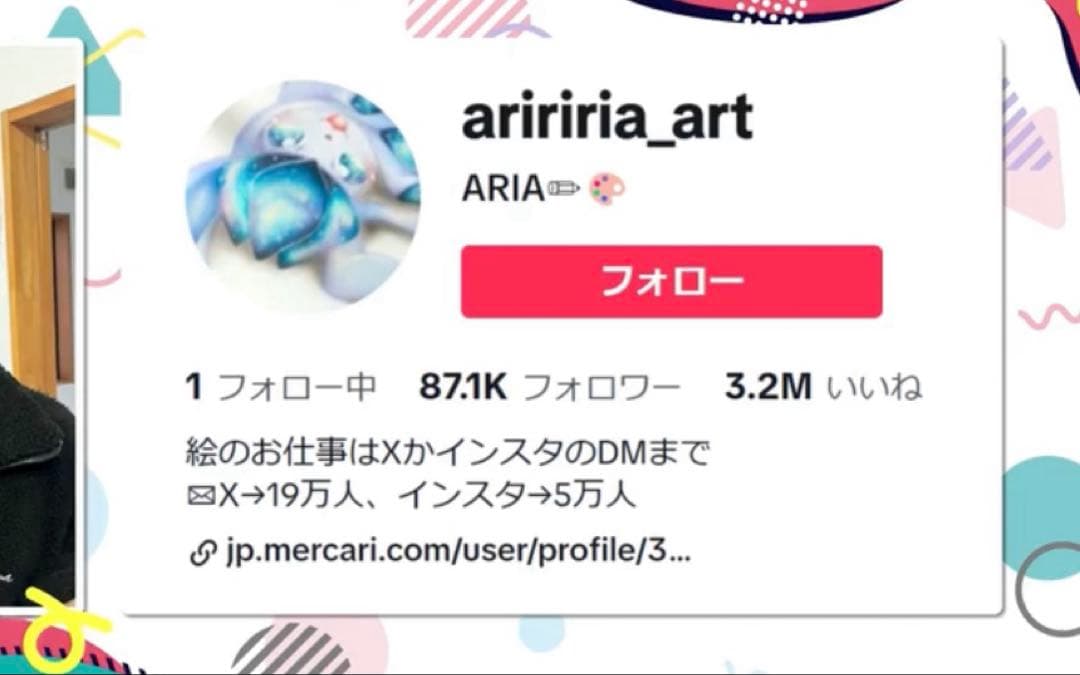The height and width of the screenshot is (675, 1080).
Task: Click the chain link icon beside mercari URL
Action: click(202, 552)
